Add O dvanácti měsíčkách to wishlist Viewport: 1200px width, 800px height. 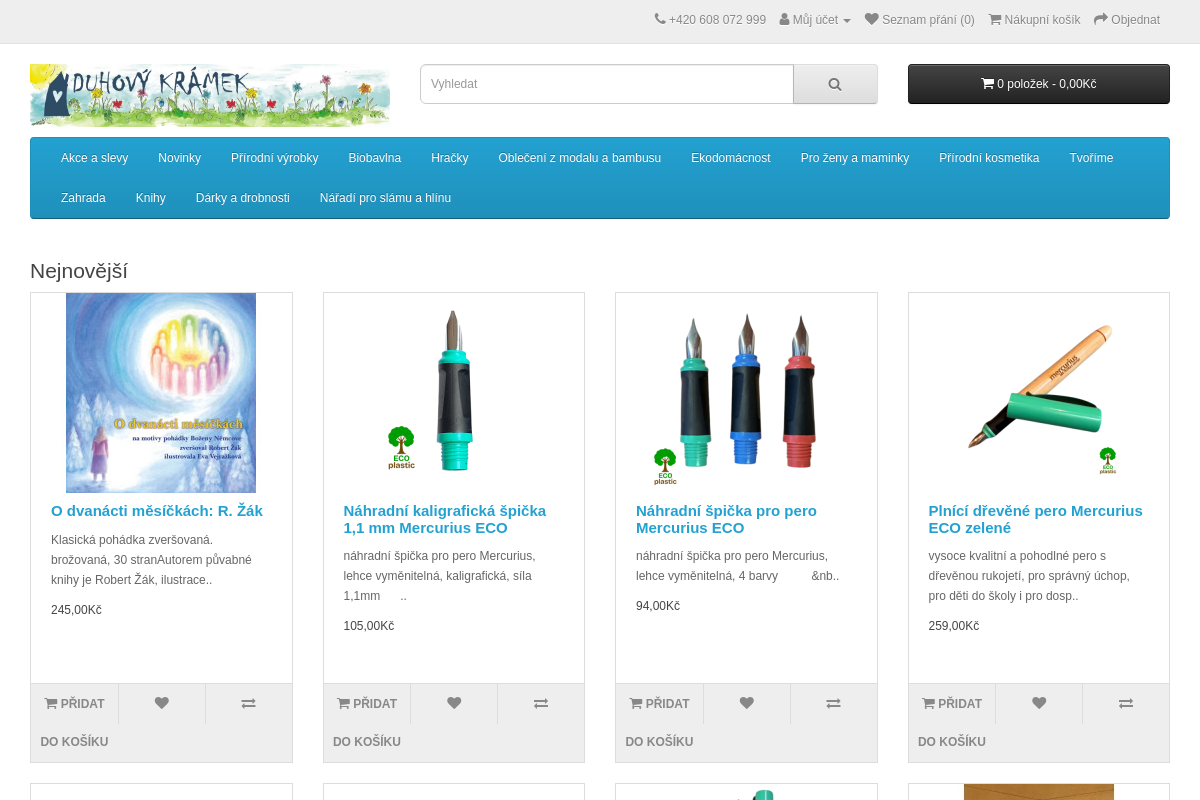click(162, 704)
